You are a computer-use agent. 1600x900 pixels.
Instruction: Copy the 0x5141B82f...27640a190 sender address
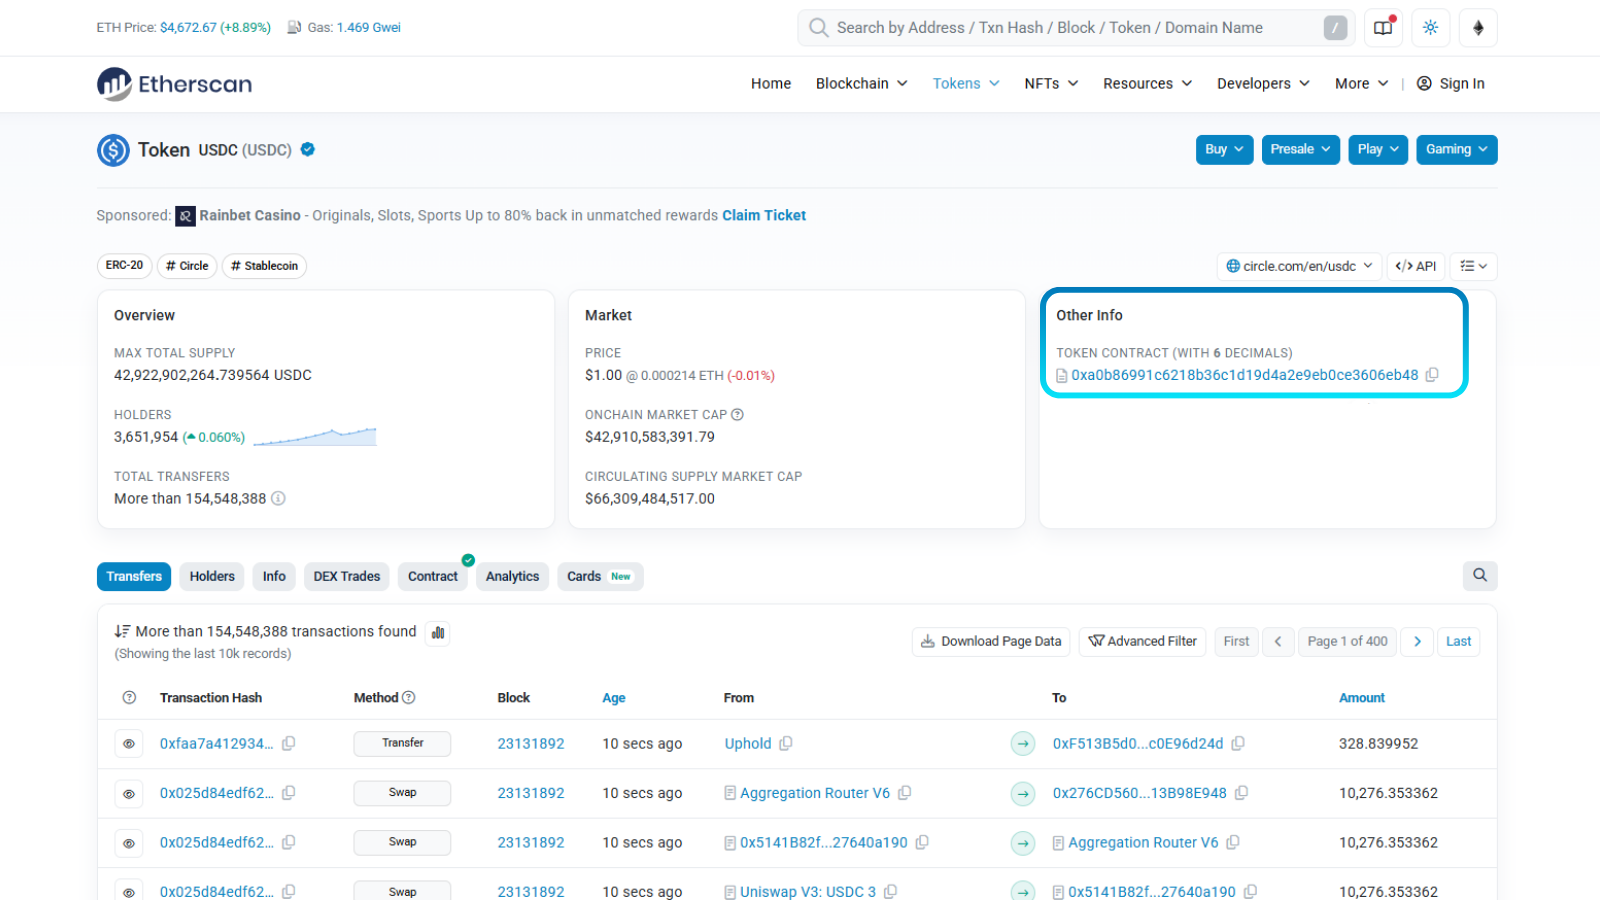point(922,842)
